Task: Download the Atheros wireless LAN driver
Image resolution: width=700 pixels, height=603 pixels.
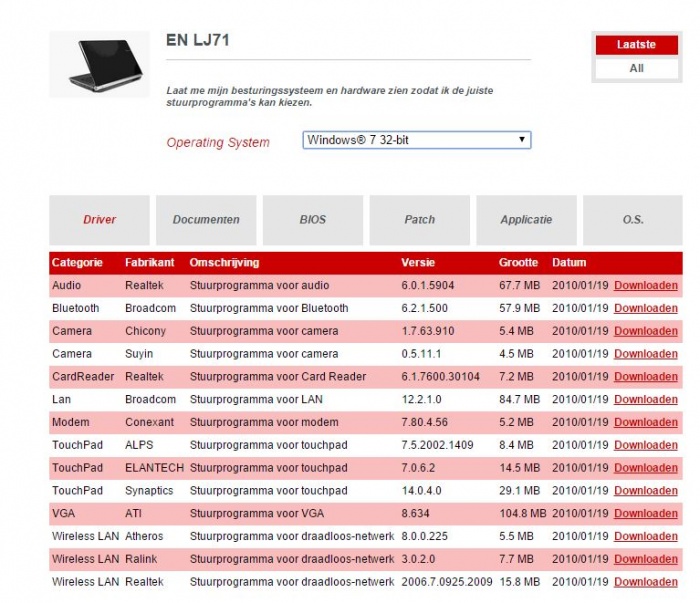Action: pyautogui.click(x=646, y=536)
